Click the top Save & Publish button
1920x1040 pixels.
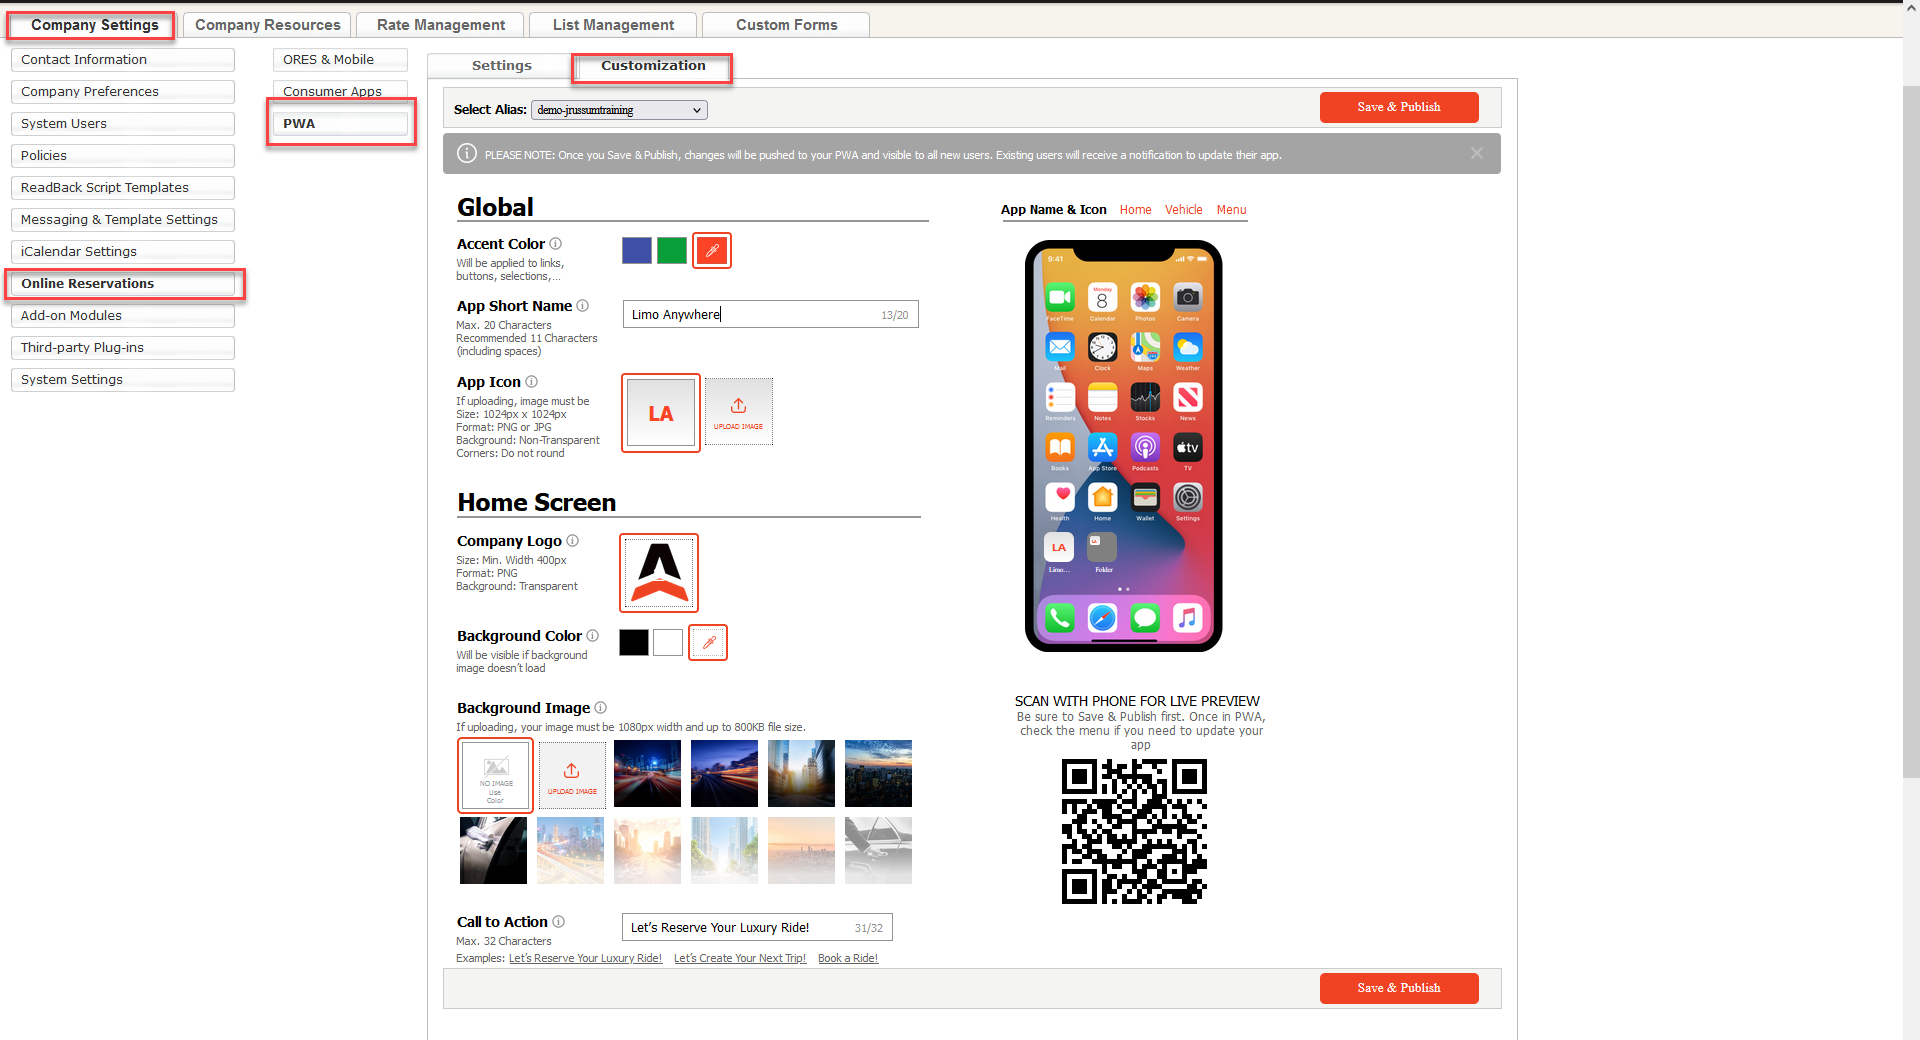pyautogui.click(x=1398, y=107)
